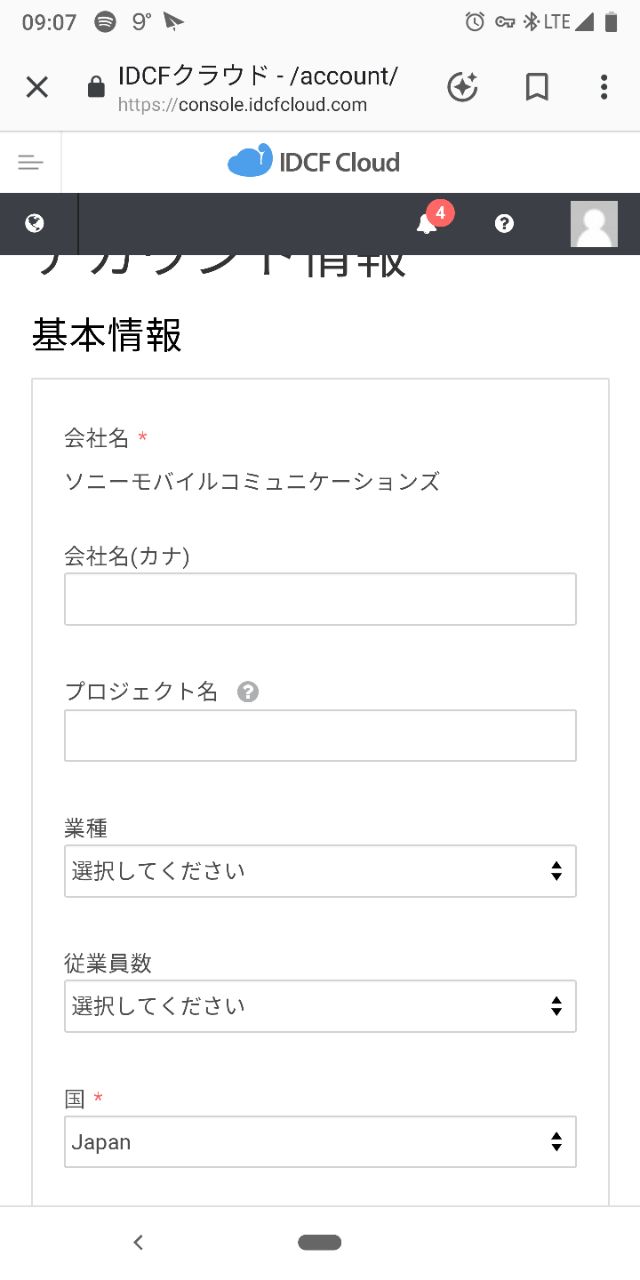640x1280 pixels.
Task: Open the user profile avatar
Action: (x=594, y=223)
